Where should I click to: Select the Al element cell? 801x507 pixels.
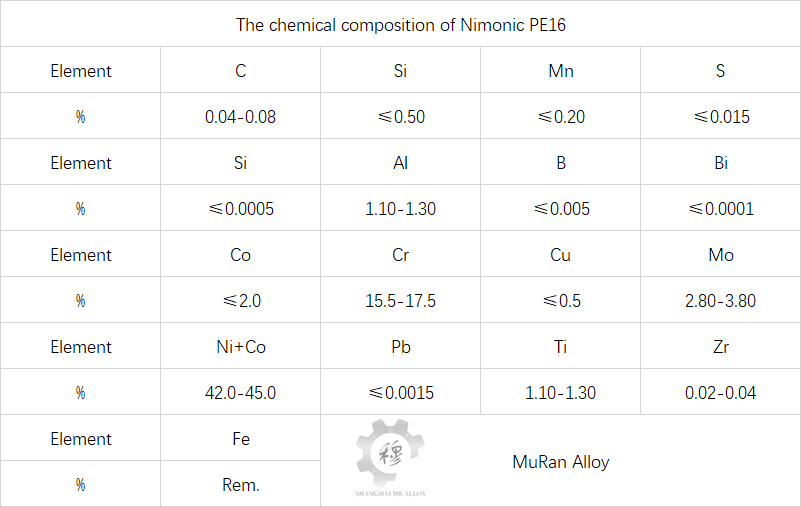click(x=400, y=163)
